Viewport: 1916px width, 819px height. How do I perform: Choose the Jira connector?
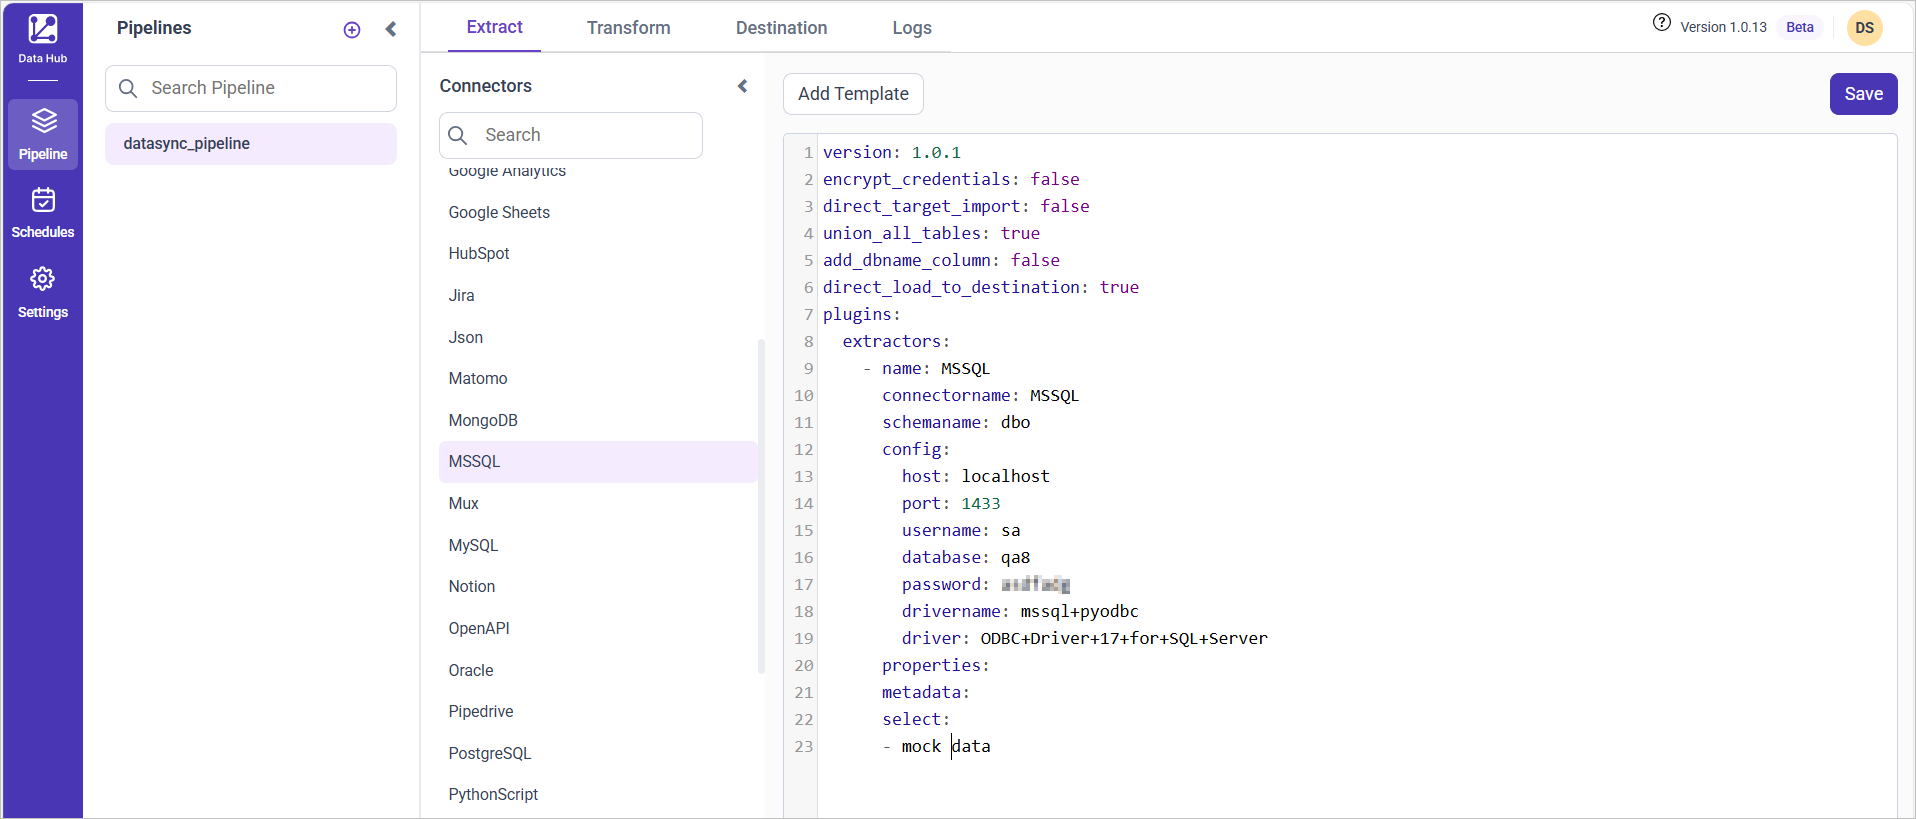[462, 296]
